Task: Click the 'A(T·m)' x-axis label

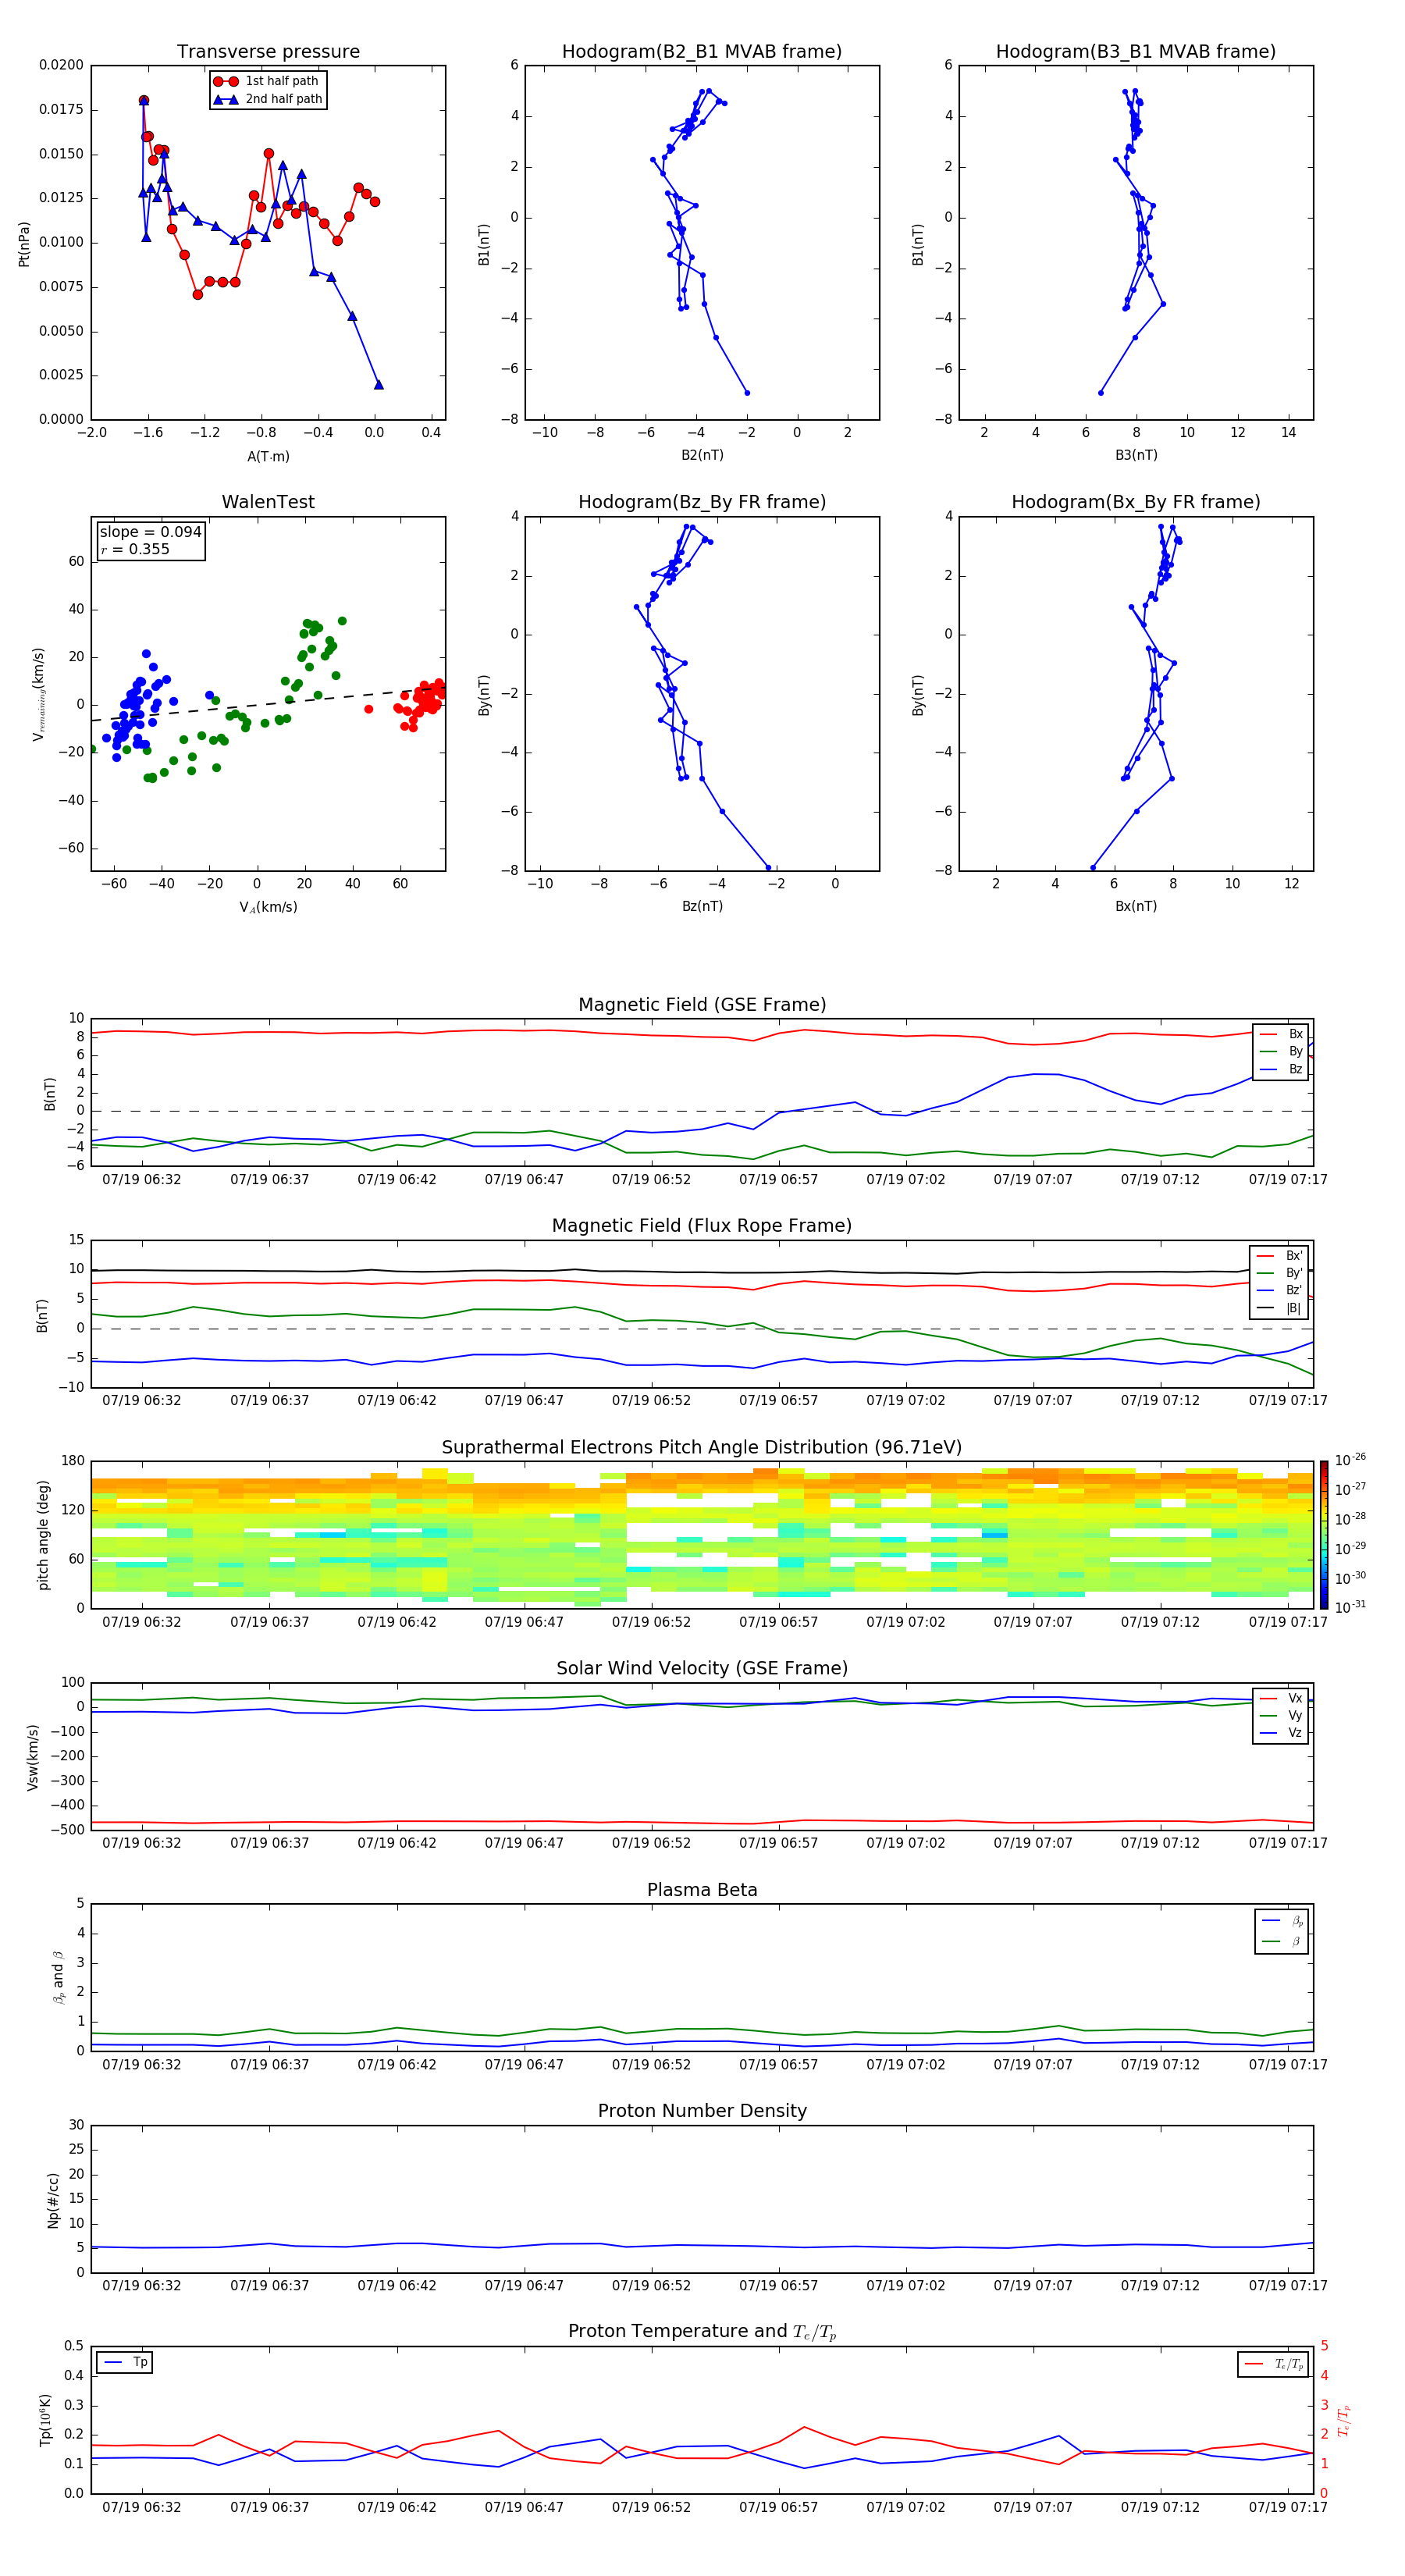Action: click(268, 457)
